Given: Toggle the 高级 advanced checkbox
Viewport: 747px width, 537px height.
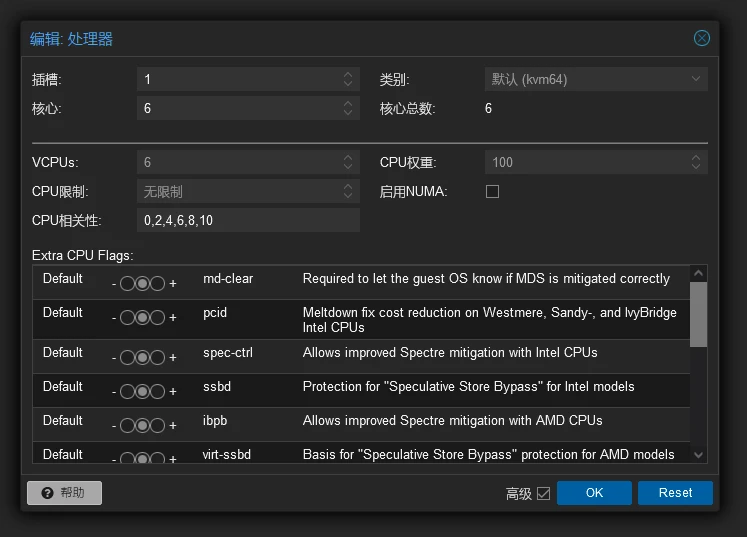Looking at the screenshot, I should pos(543,493).
